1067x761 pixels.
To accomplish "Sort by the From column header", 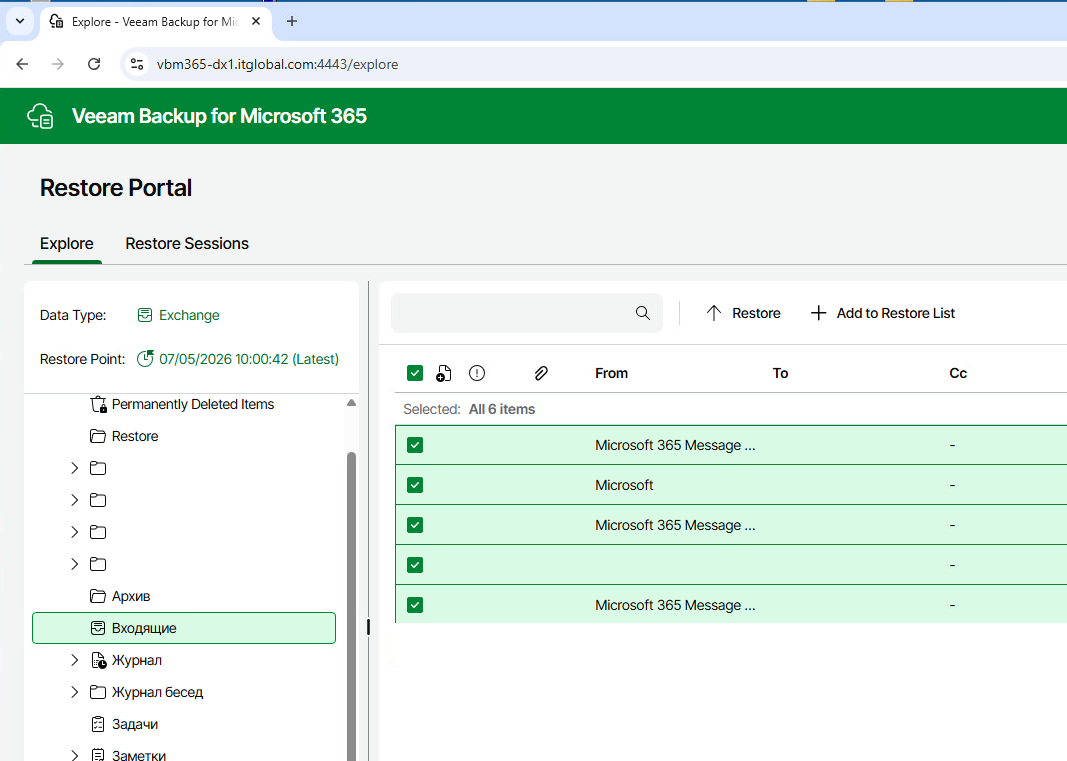I will point(611,373).
